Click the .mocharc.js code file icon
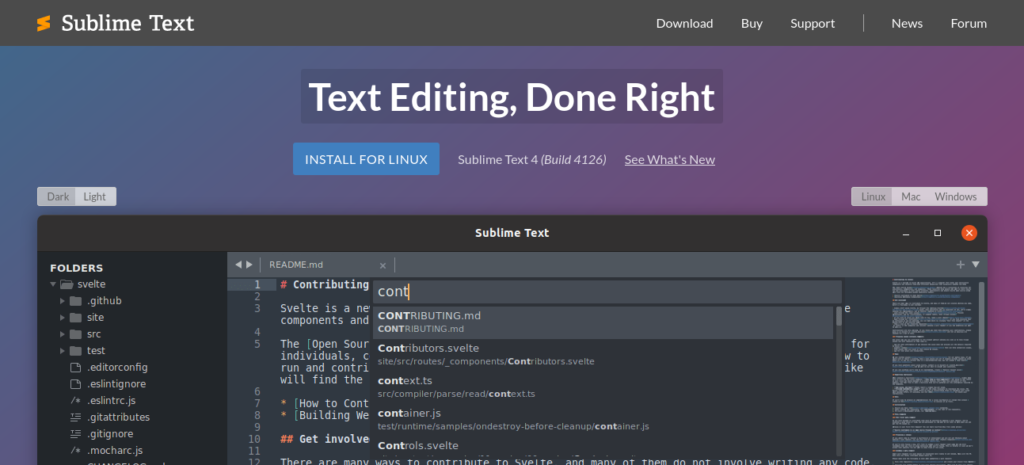 pos(75,451)
